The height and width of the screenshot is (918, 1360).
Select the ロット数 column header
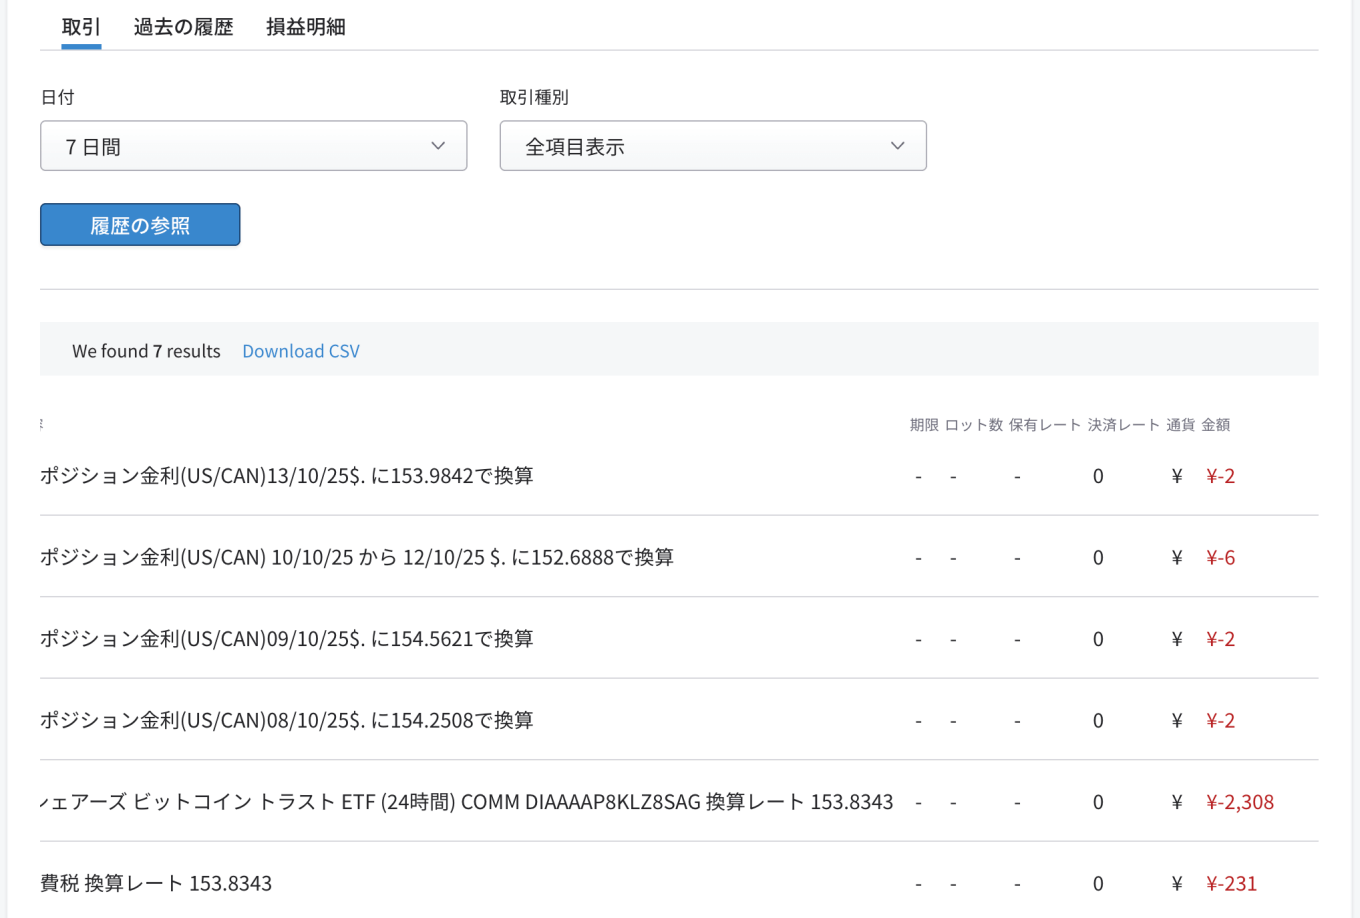click(973, 425)
